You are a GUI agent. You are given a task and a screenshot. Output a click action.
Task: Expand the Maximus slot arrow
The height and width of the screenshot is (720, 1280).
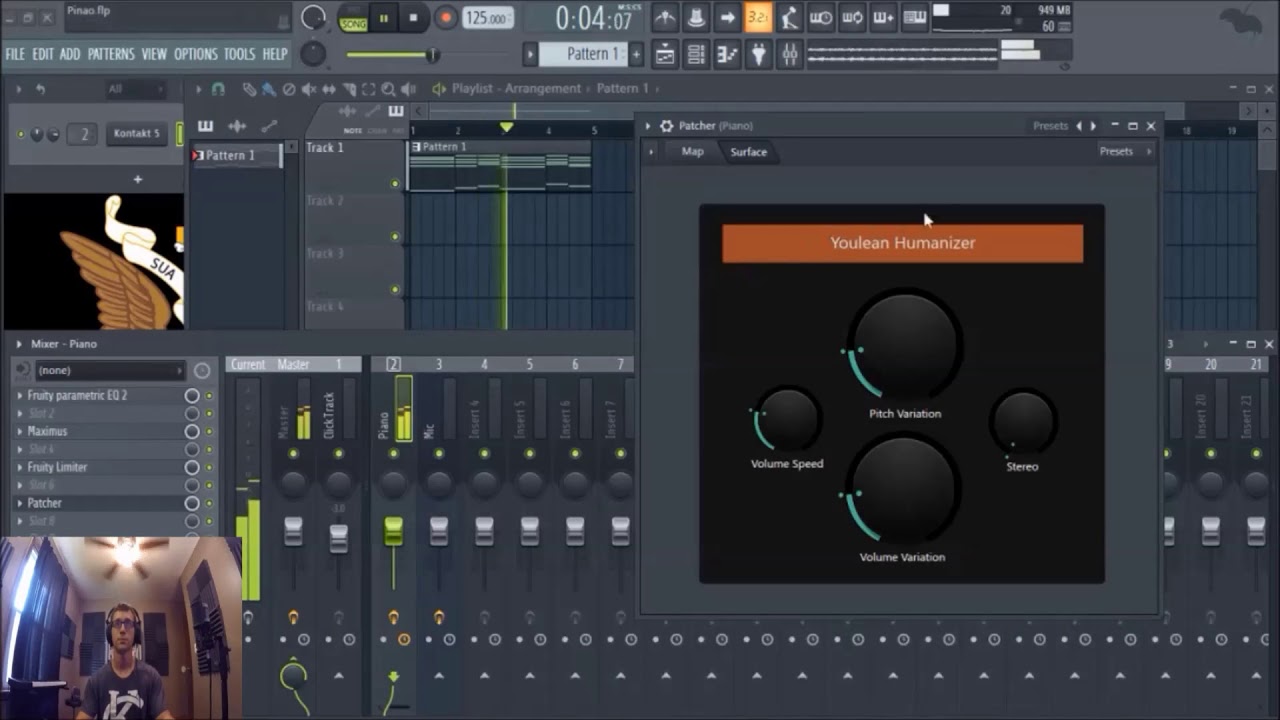click(x=19, y=432)
